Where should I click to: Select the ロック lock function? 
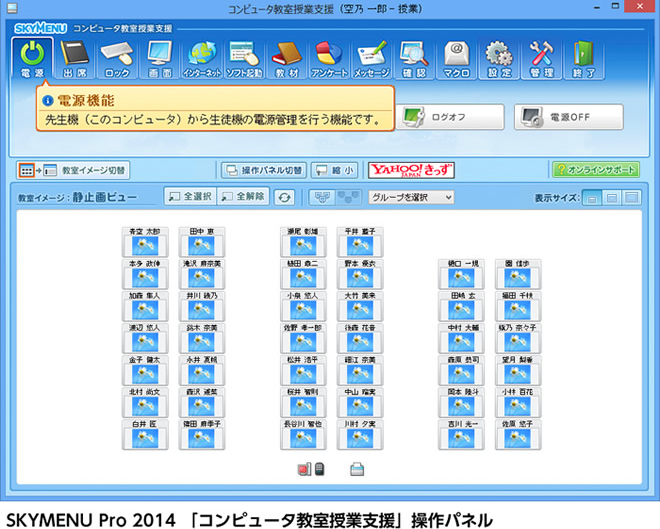pos(117,58)
